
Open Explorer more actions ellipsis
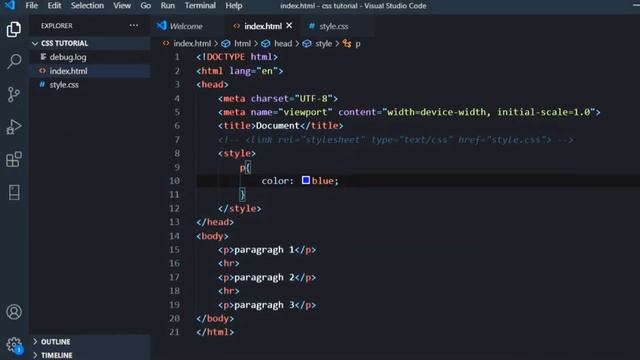133,25
